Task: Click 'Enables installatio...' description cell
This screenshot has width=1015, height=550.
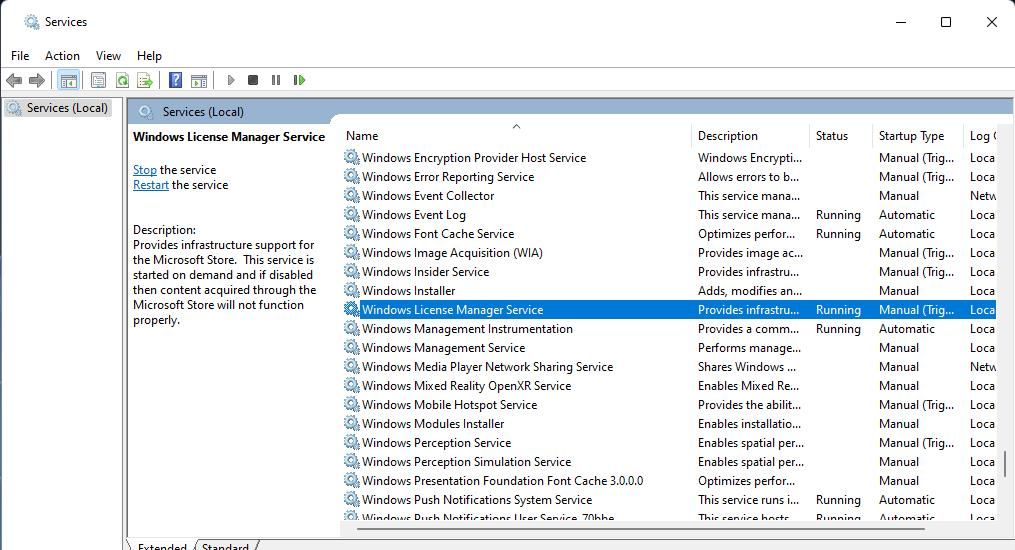Action: [x=749, y=424]
